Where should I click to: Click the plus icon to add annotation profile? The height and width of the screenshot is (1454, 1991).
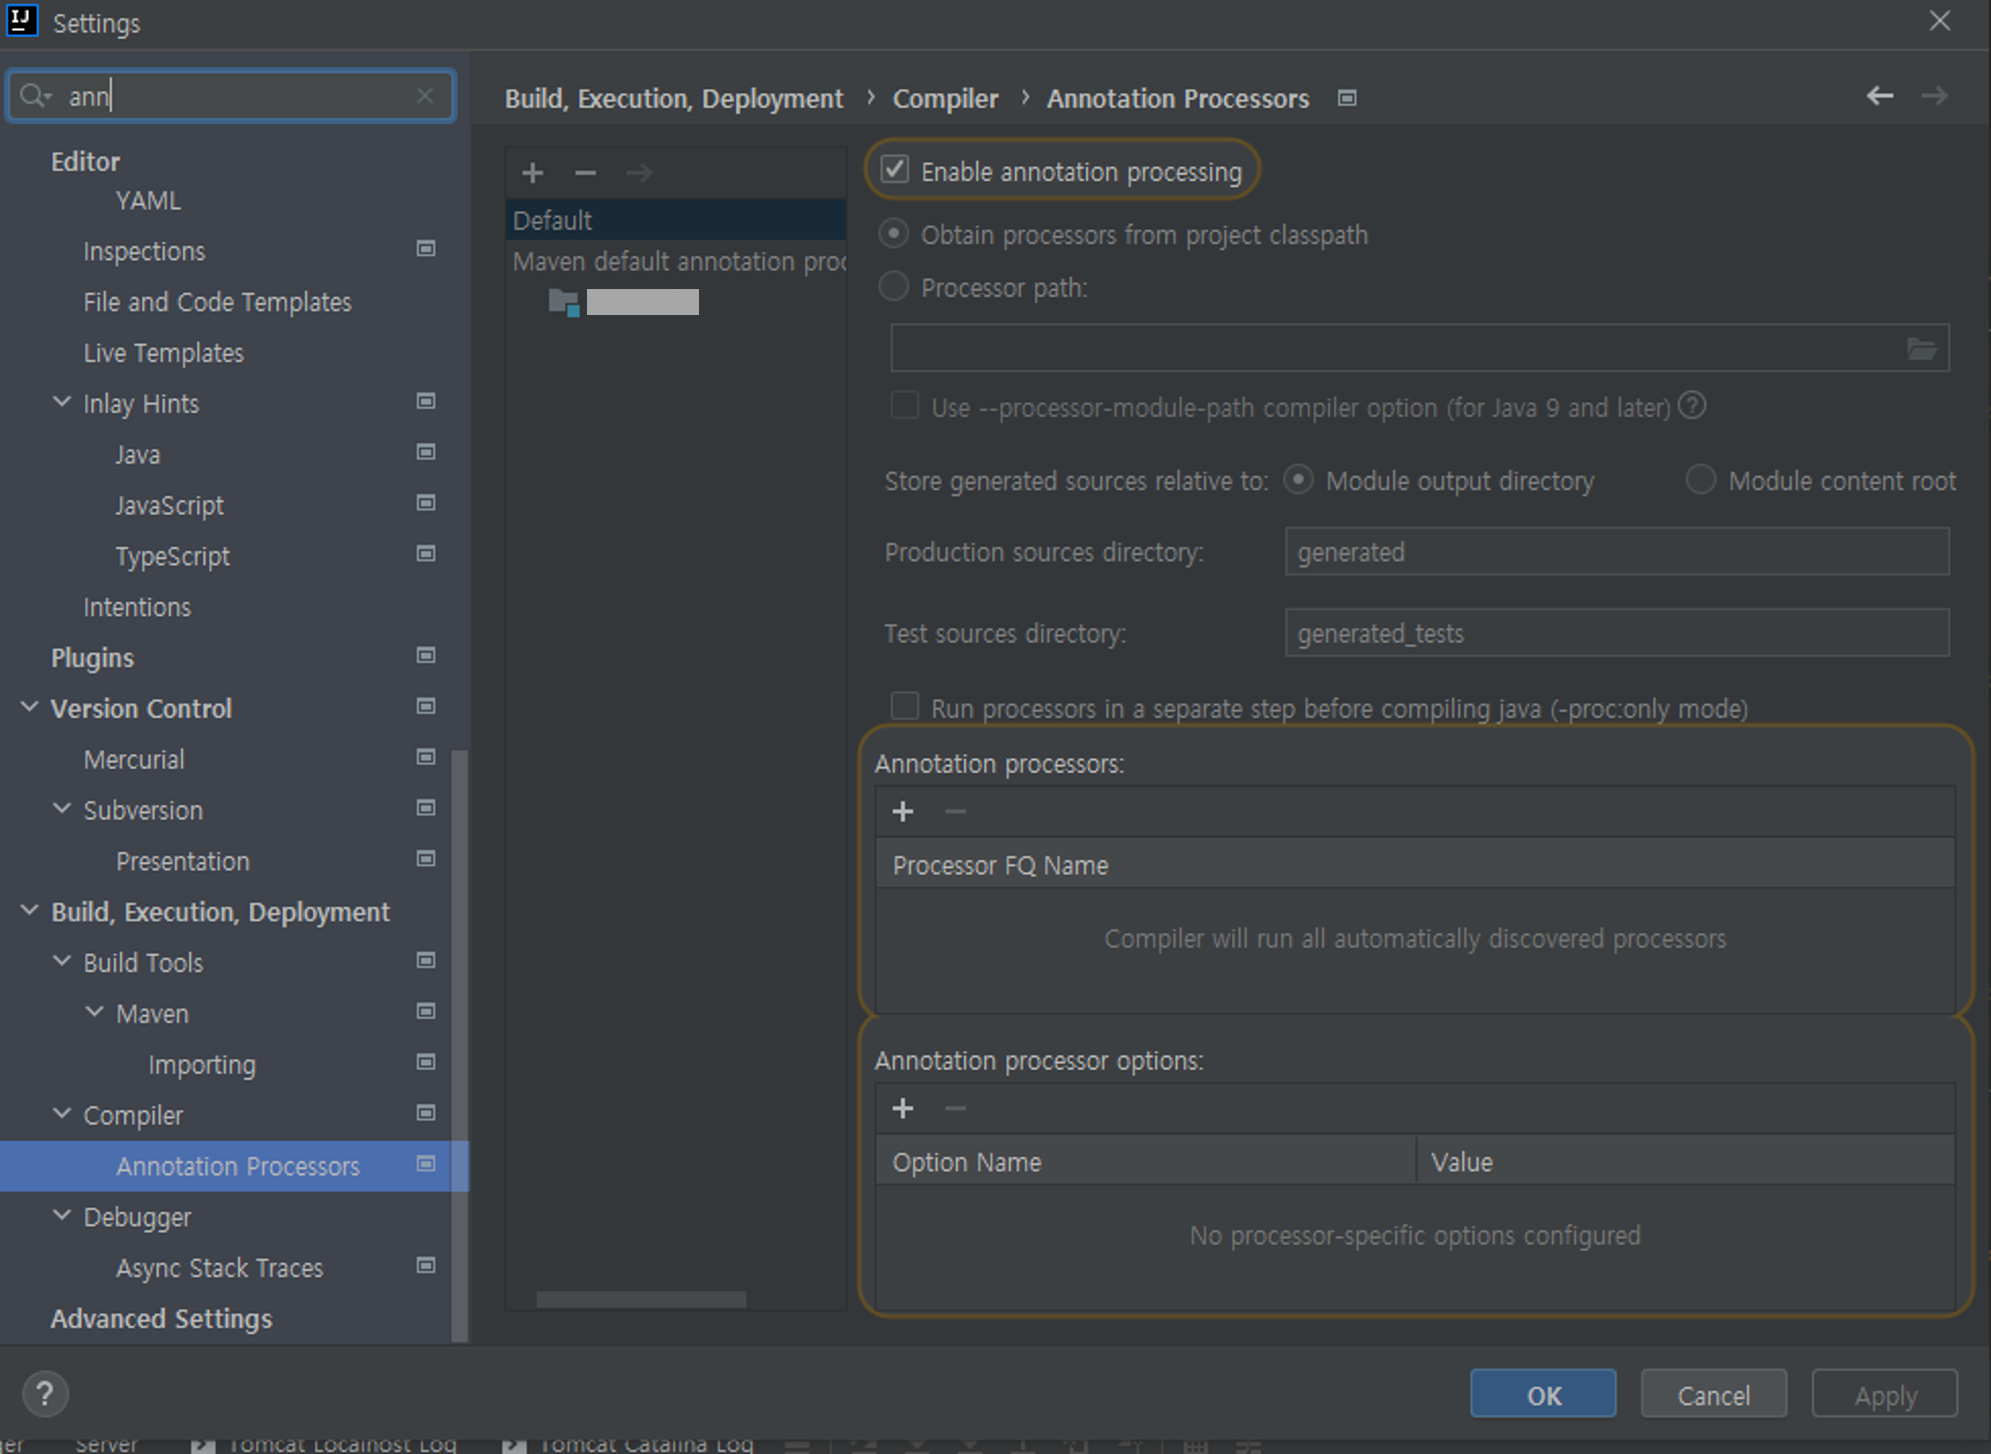pyautogui.click(x=532, y=173)
